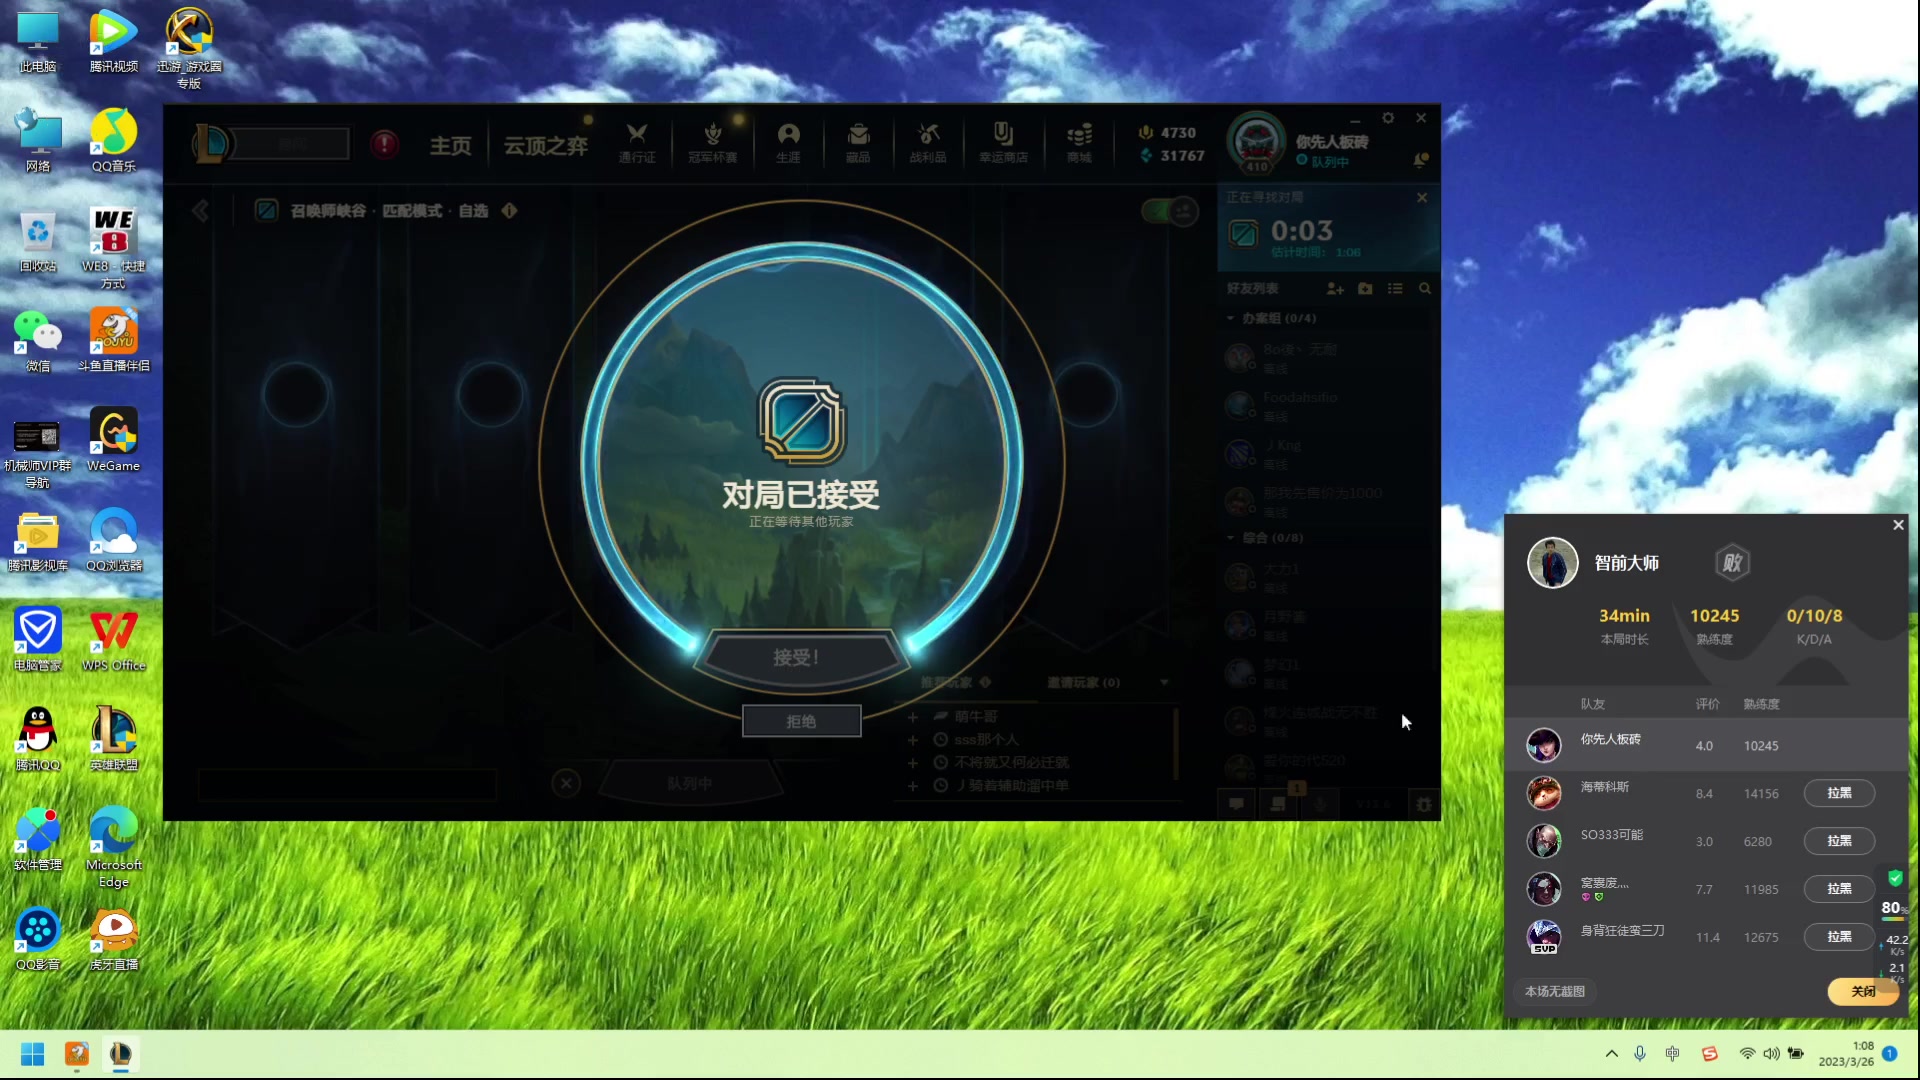Screen dimensions: 1920x1080
Task: Click the 智前大师 avatar in result panel
Action: [x=1552, y=563]
